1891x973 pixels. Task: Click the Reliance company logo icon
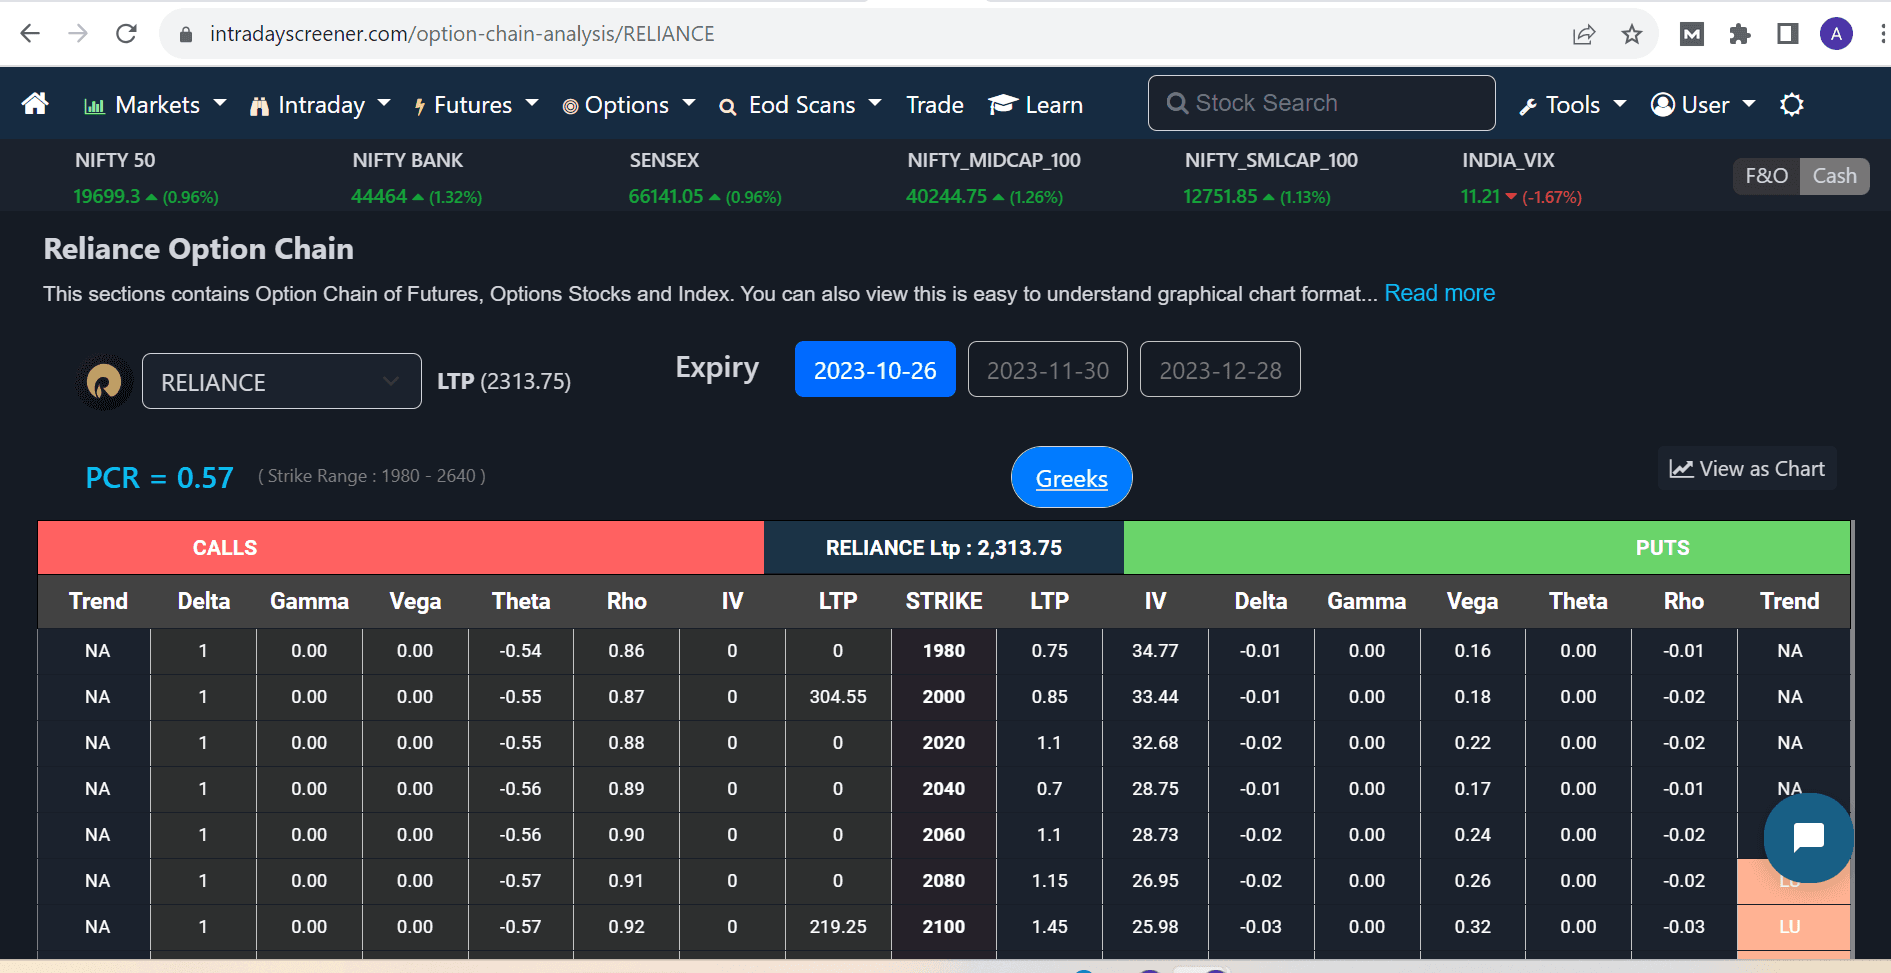pos(104,381)
